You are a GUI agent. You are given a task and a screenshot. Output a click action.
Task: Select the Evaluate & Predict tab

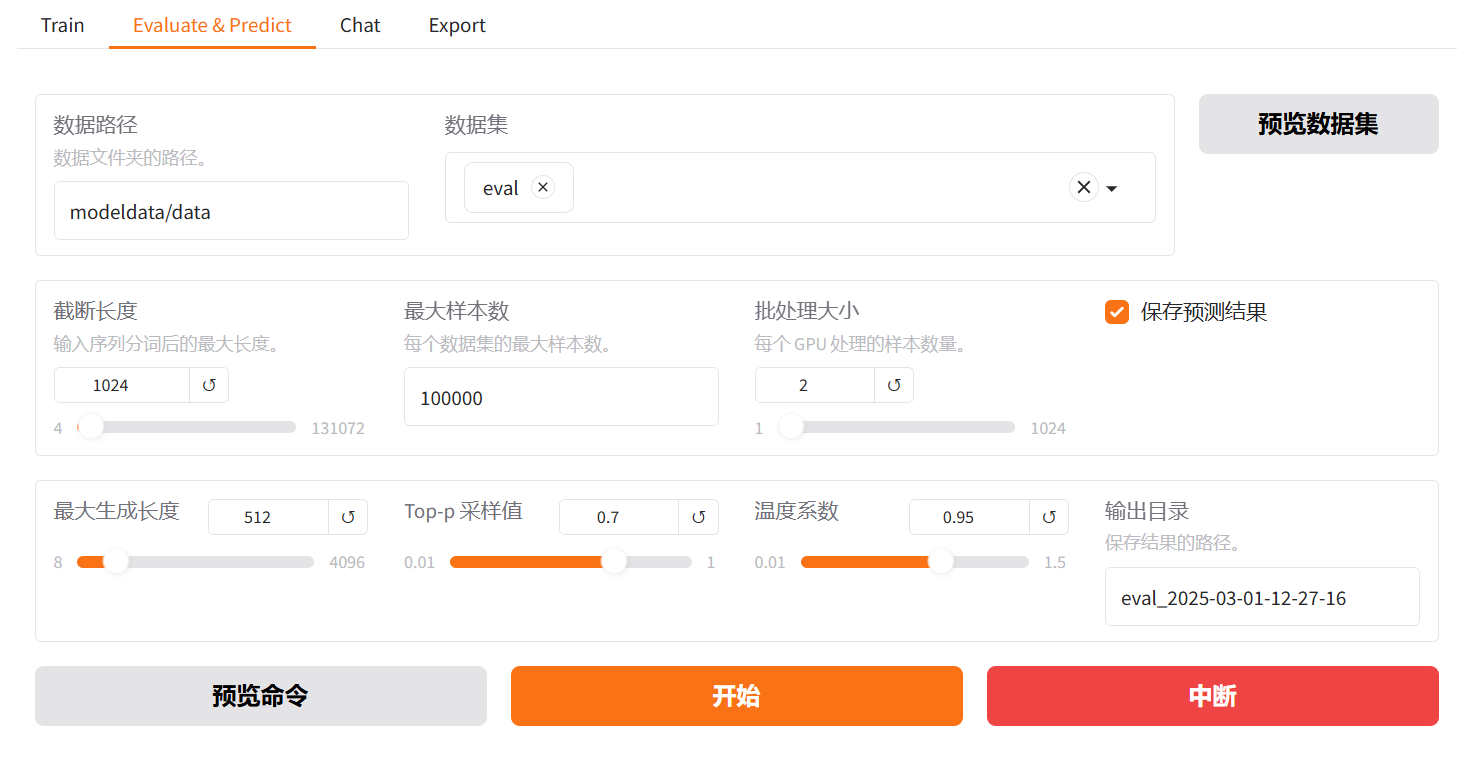pyautogui.click(x=212, y=25)
